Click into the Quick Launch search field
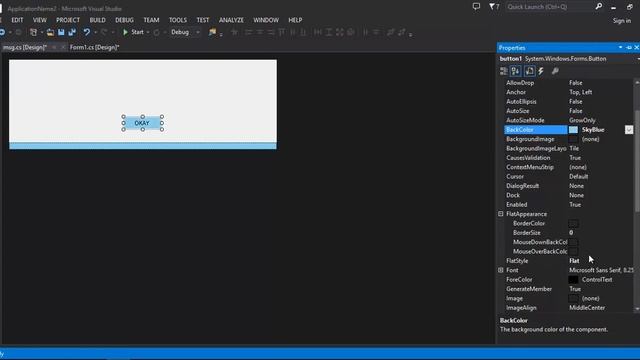 click(x=549, y=7)
